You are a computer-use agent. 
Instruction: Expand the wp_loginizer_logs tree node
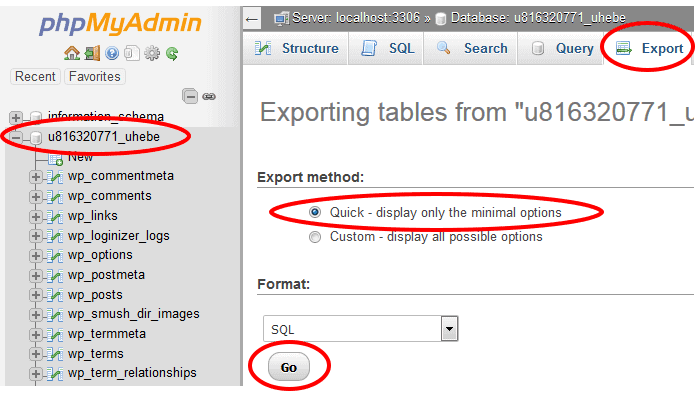click(x=36, y=236)
